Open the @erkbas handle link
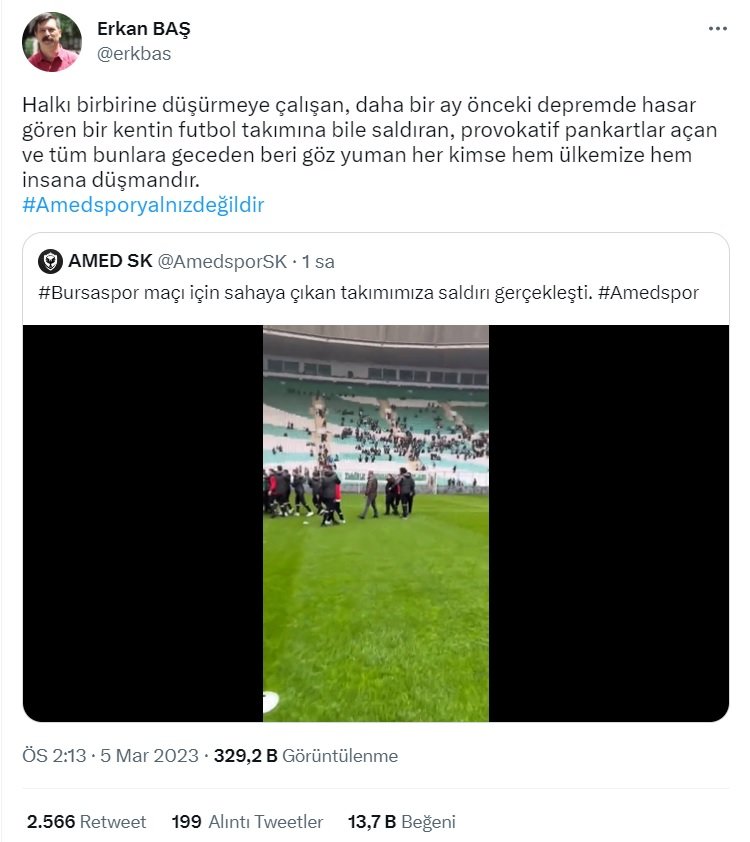This screenshot has height=842, width=750. point(134,54)
